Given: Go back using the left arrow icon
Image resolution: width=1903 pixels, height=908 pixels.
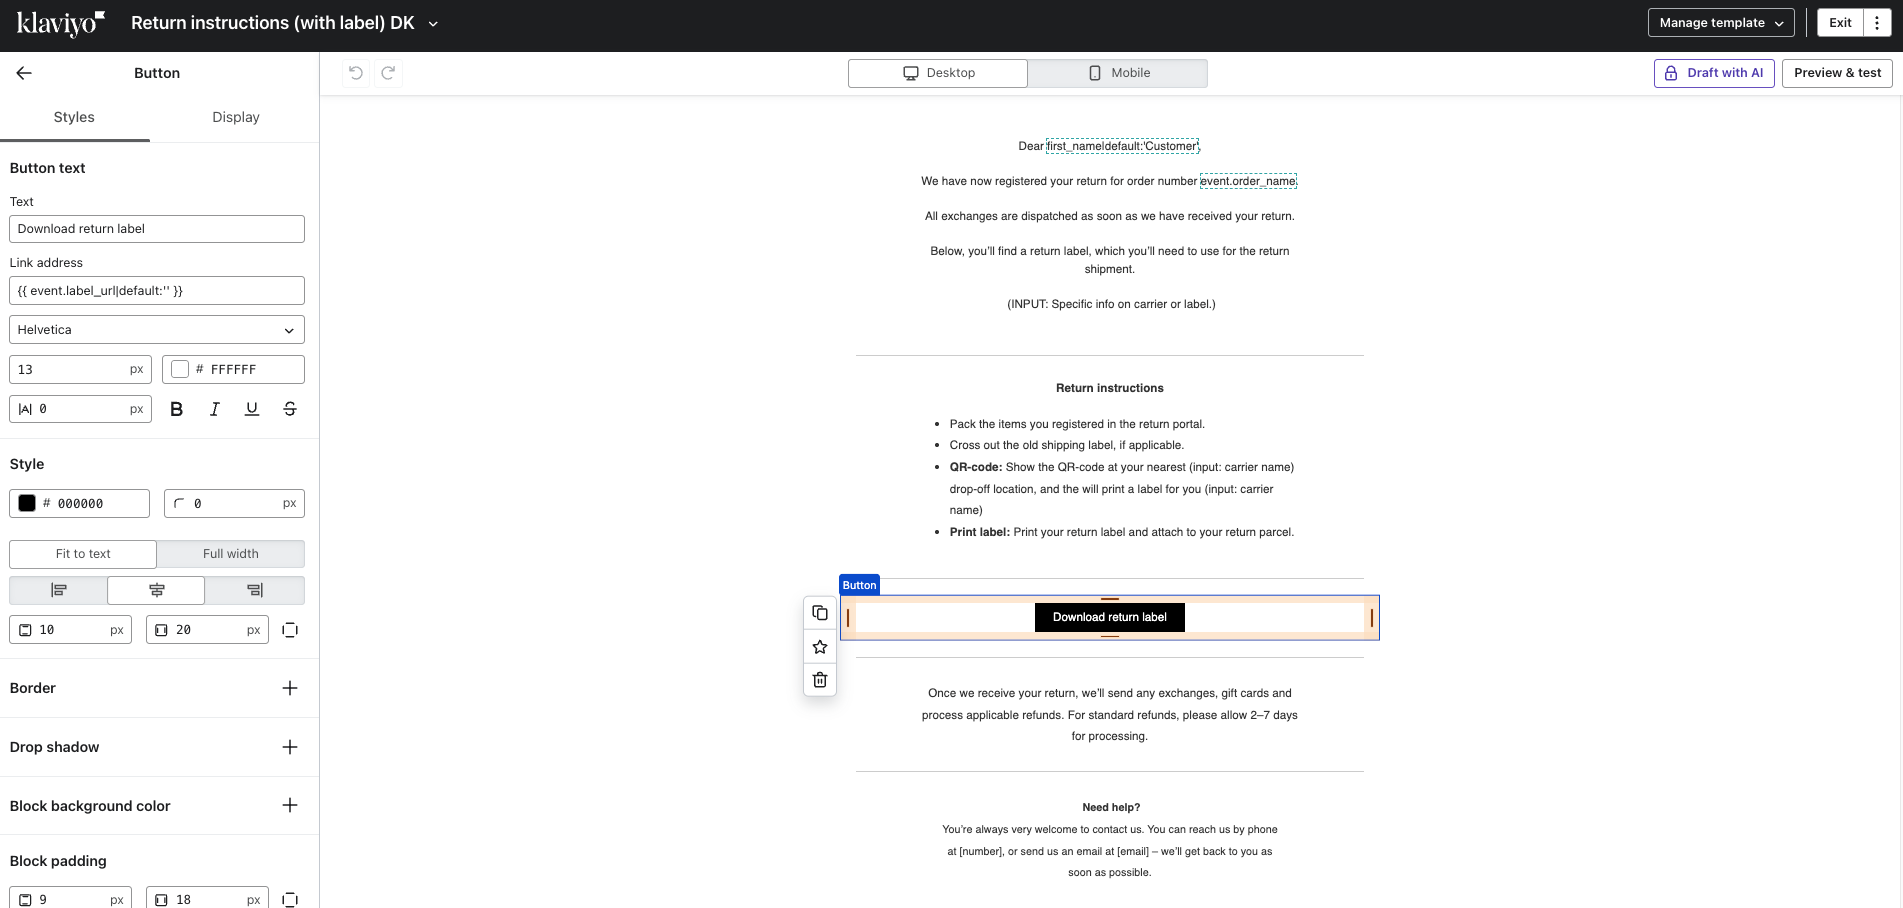Looking at the screenshot, I should coord(24,73).
